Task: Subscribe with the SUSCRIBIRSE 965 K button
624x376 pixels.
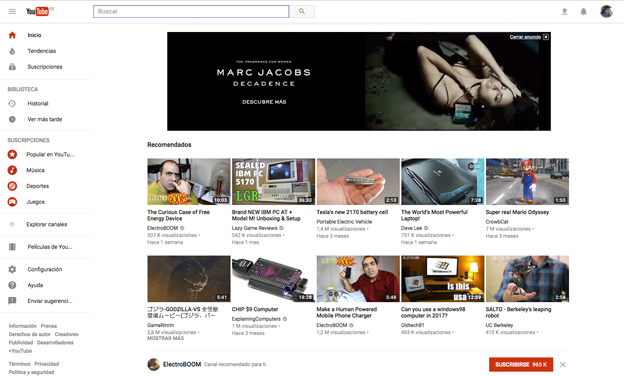Action: [521, 364]
